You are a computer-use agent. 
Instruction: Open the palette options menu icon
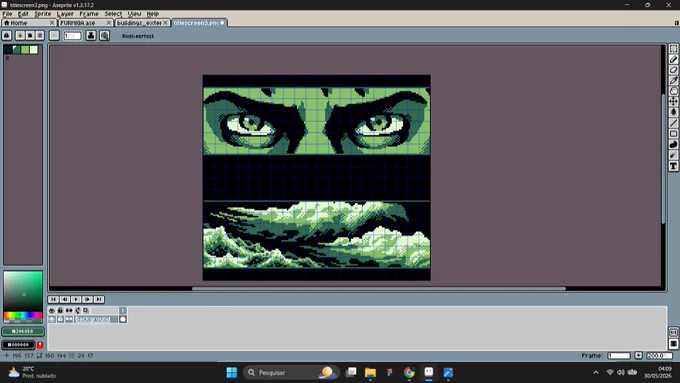click(40, 36)
